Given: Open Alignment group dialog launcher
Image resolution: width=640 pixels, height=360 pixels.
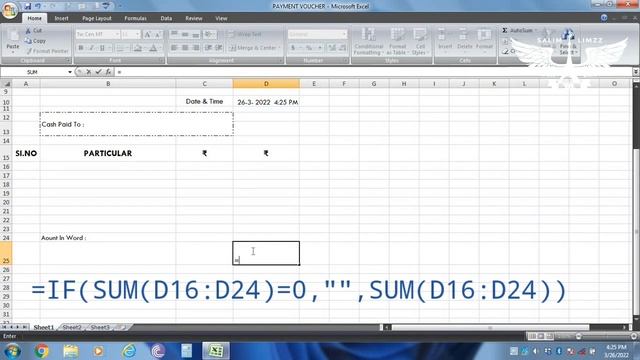Looking at the screenshot, I should click(x=281, y=60).
